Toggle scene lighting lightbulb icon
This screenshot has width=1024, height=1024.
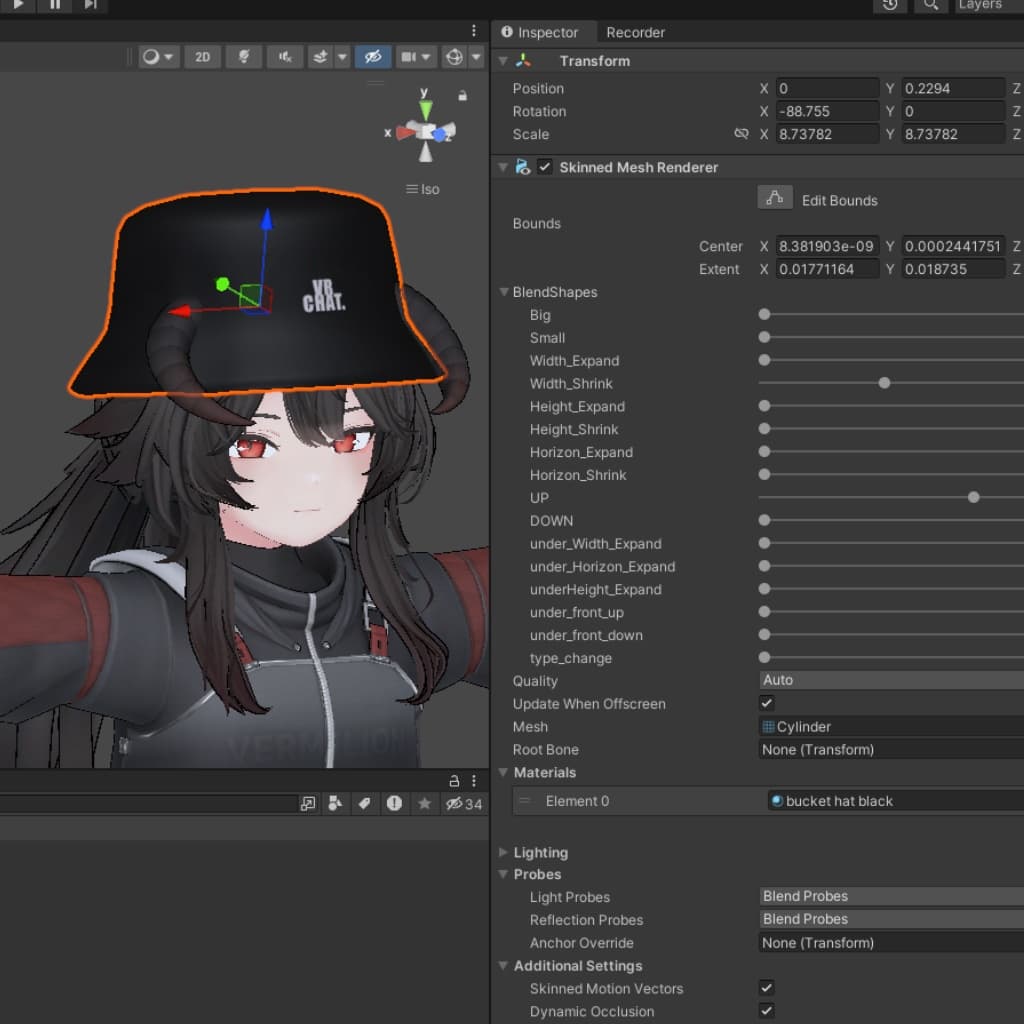(244, 57)
